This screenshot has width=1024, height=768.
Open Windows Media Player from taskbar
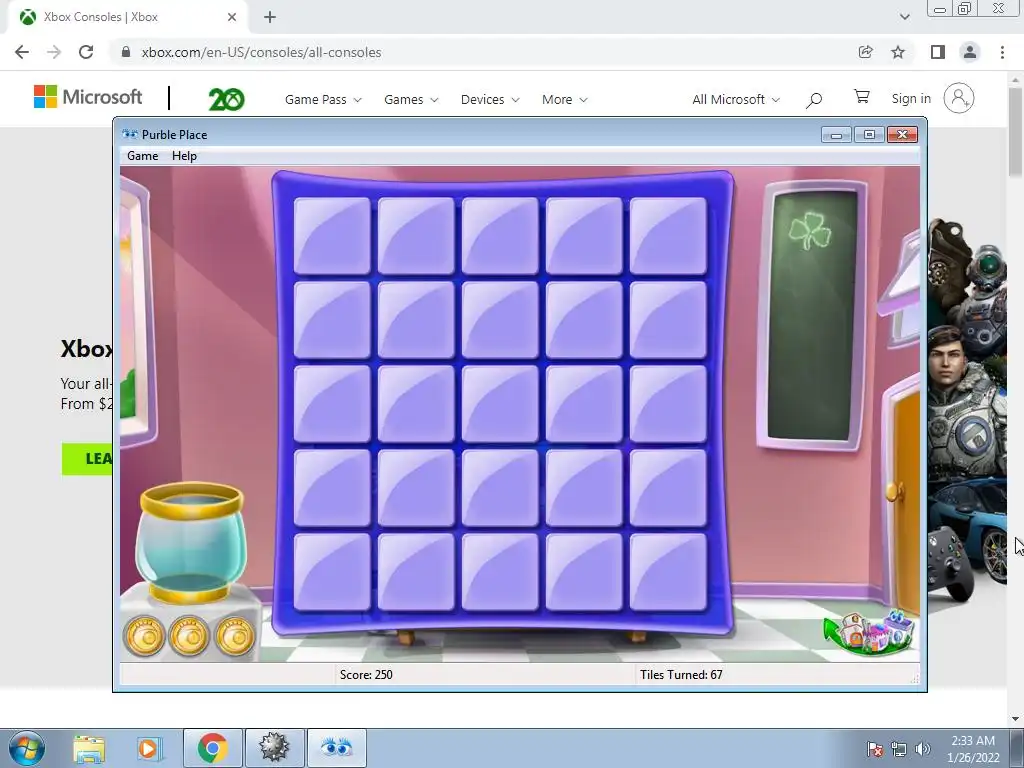[x=150, y=748]
